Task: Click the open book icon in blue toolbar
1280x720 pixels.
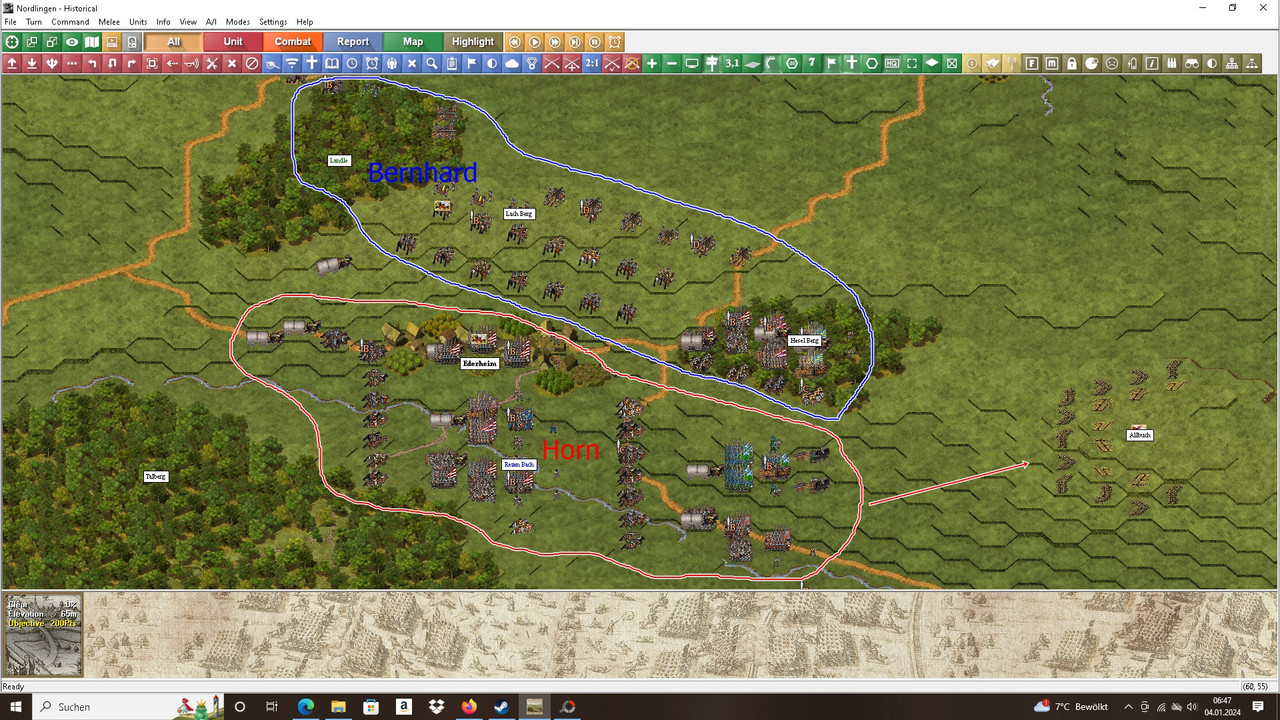Action: coord(332,63)
